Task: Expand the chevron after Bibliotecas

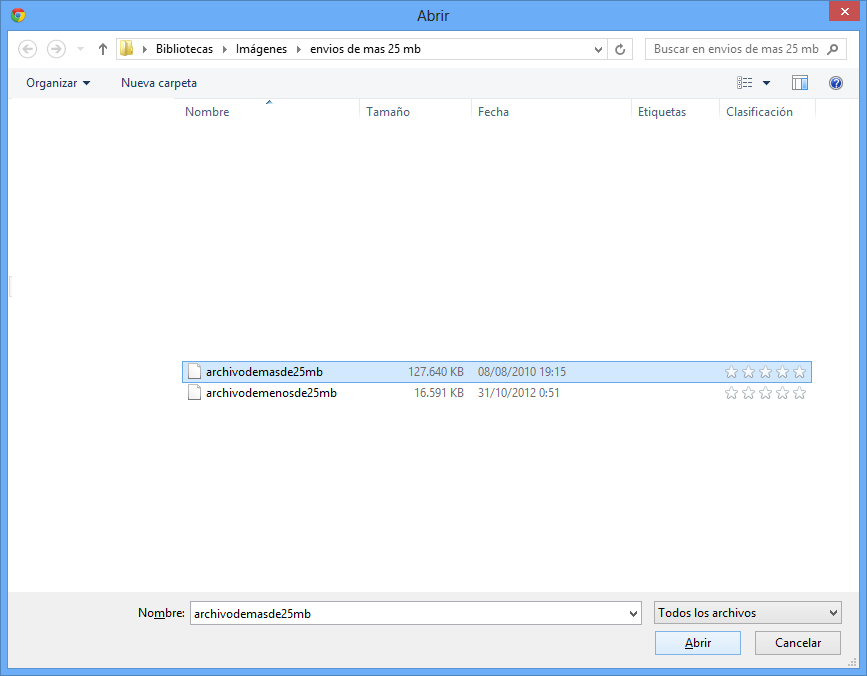Action: (x=224, y=49)
